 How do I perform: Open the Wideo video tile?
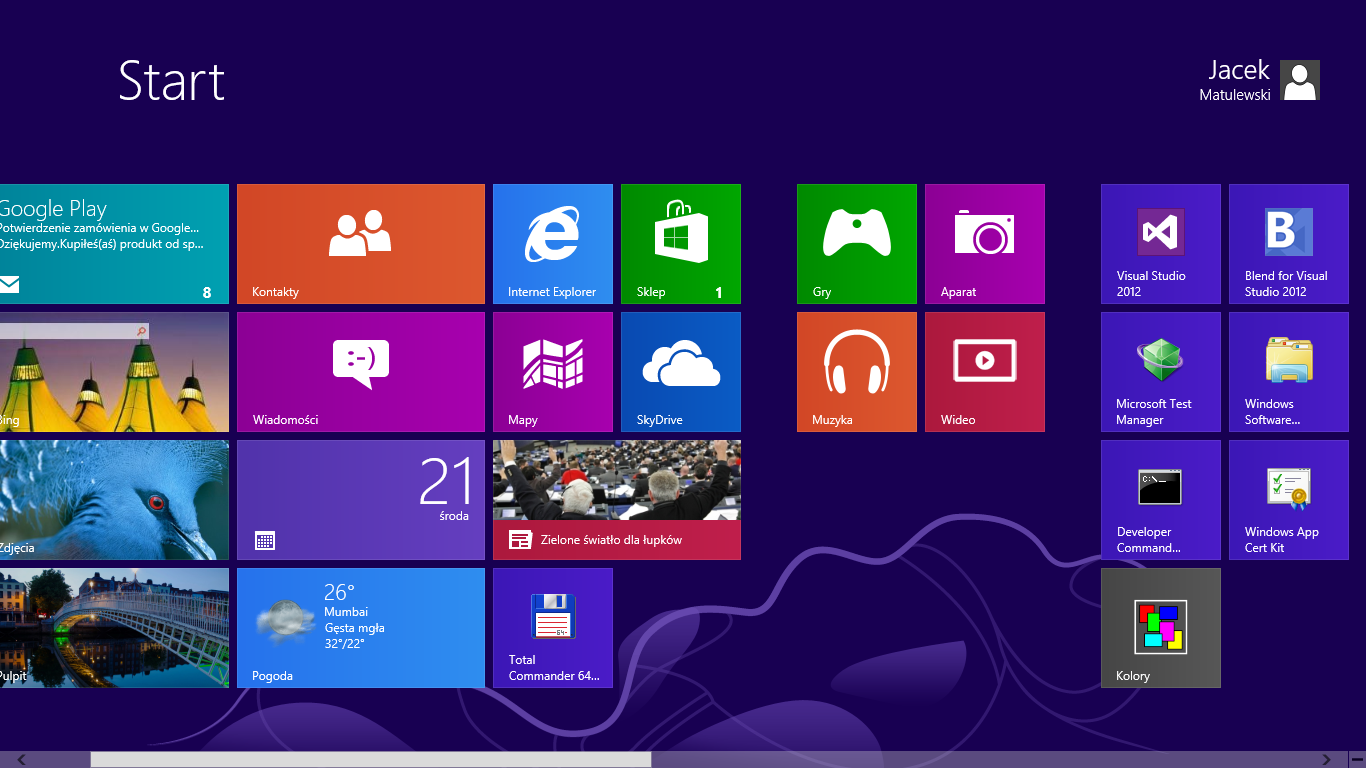(x=985, y=372)
